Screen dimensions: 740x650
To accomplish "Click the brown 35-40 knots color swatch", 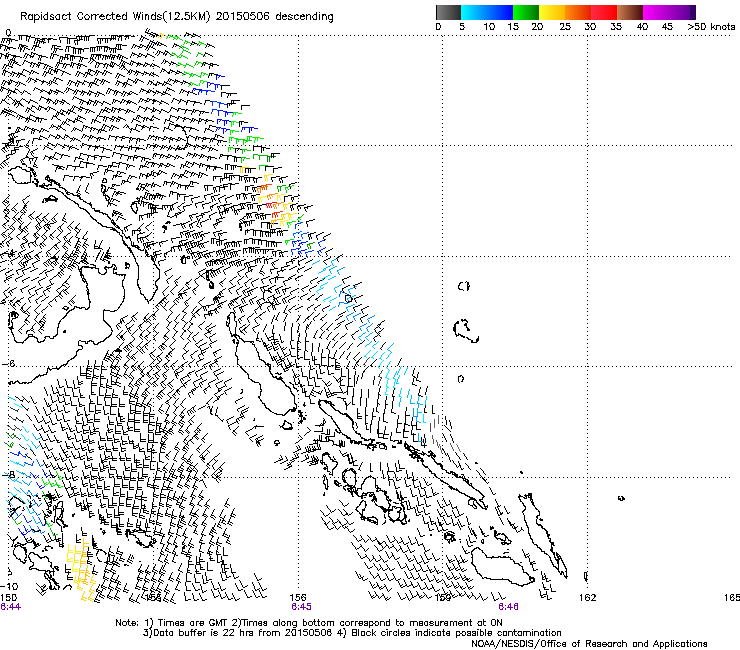I will click(630, 12).
